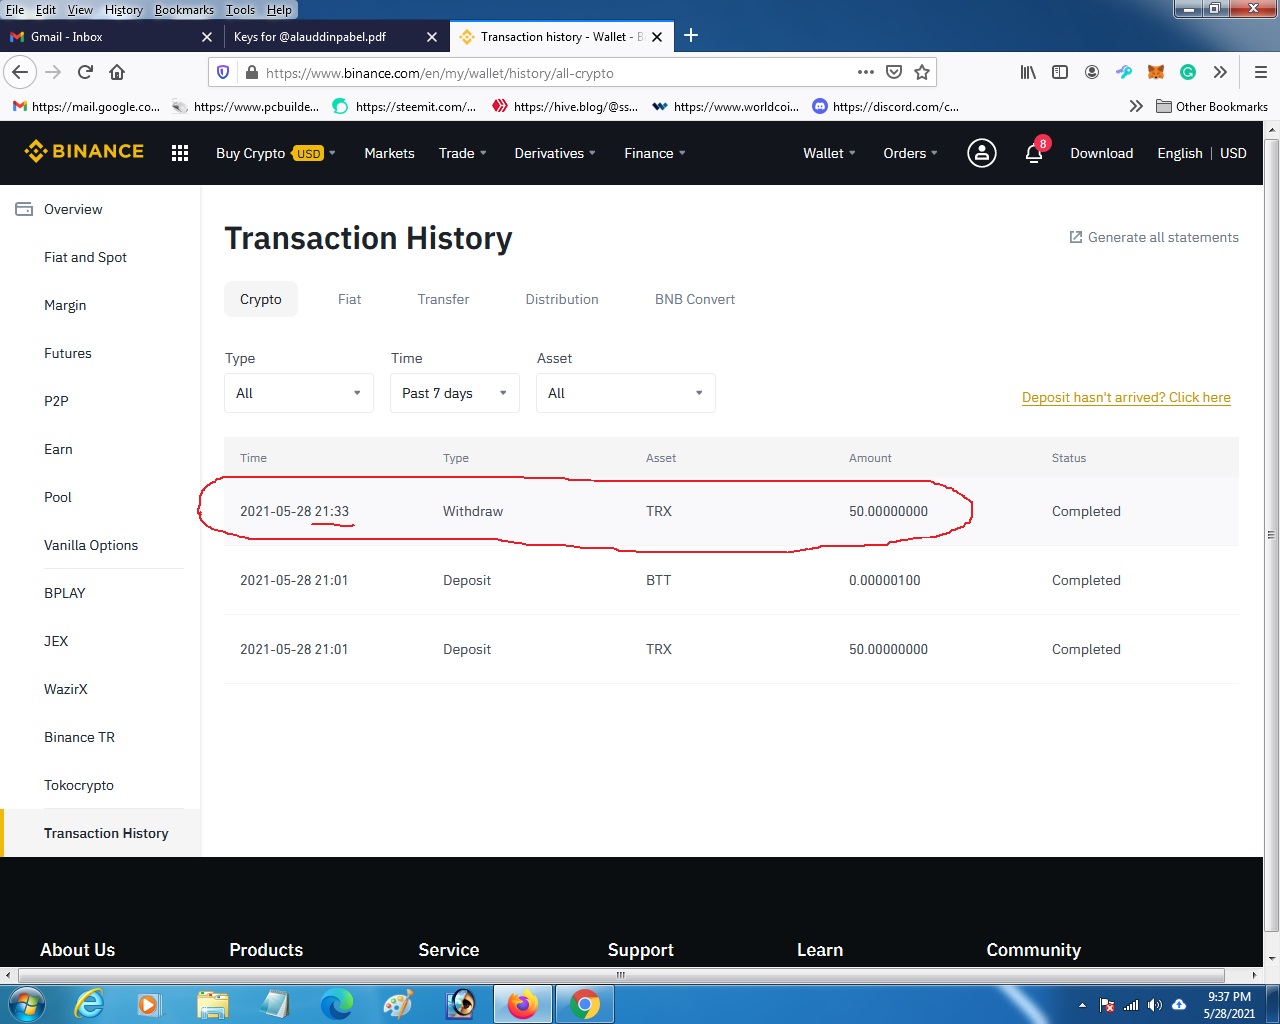Toggle the Firefox sidebar view icon
The image size is (1280, 1024).
(x=1060, y=72)
